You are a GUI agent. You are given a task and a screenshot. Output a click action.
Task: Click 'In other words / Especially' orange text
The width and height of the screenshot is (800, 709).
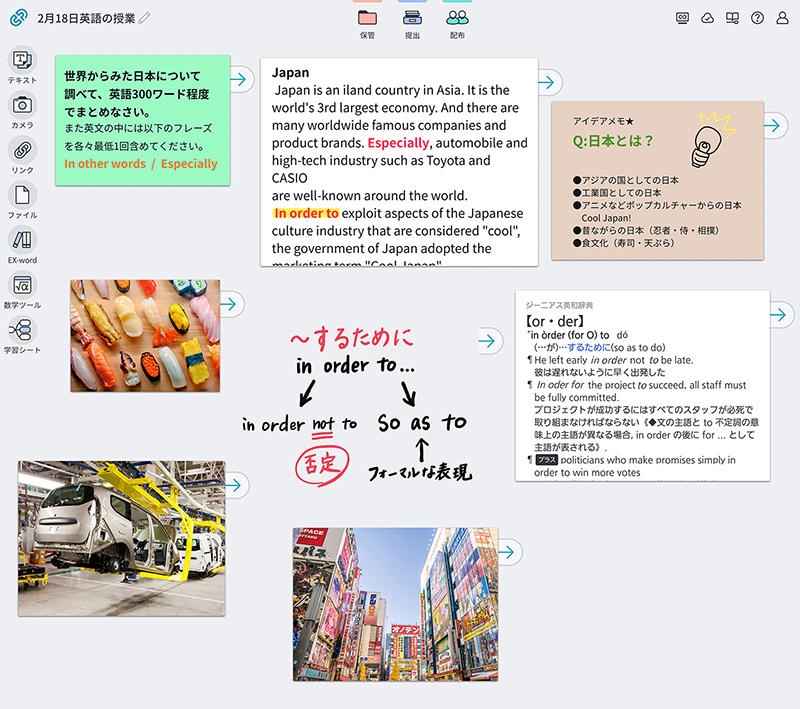[141, 164]
